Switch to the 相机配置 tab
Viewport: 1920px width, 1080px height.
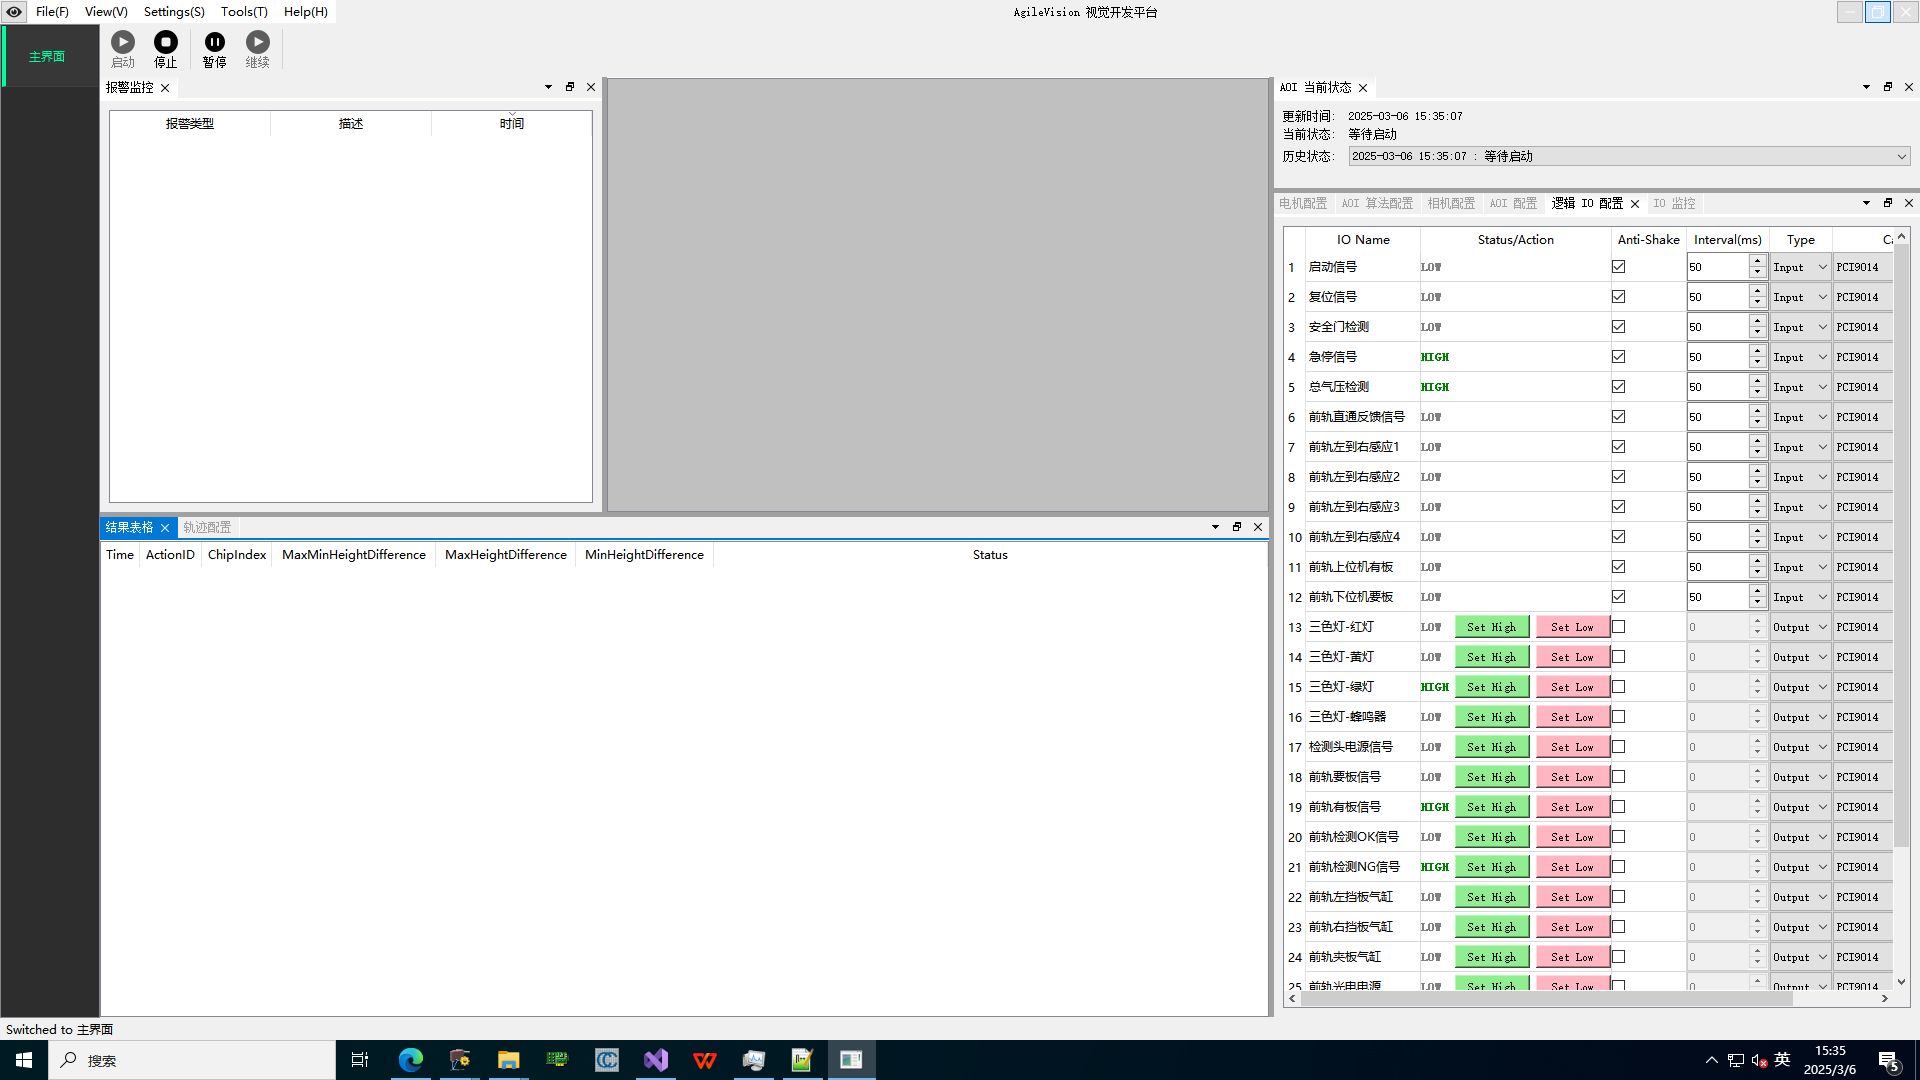(1451, 204)
